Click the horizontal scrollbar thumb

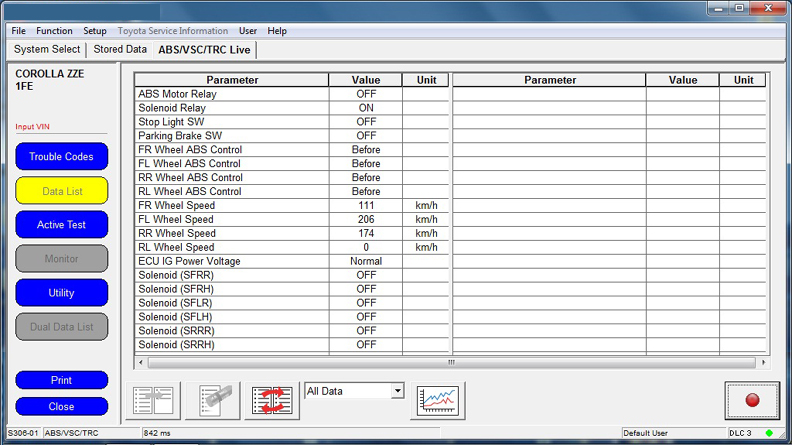point(452,362)
